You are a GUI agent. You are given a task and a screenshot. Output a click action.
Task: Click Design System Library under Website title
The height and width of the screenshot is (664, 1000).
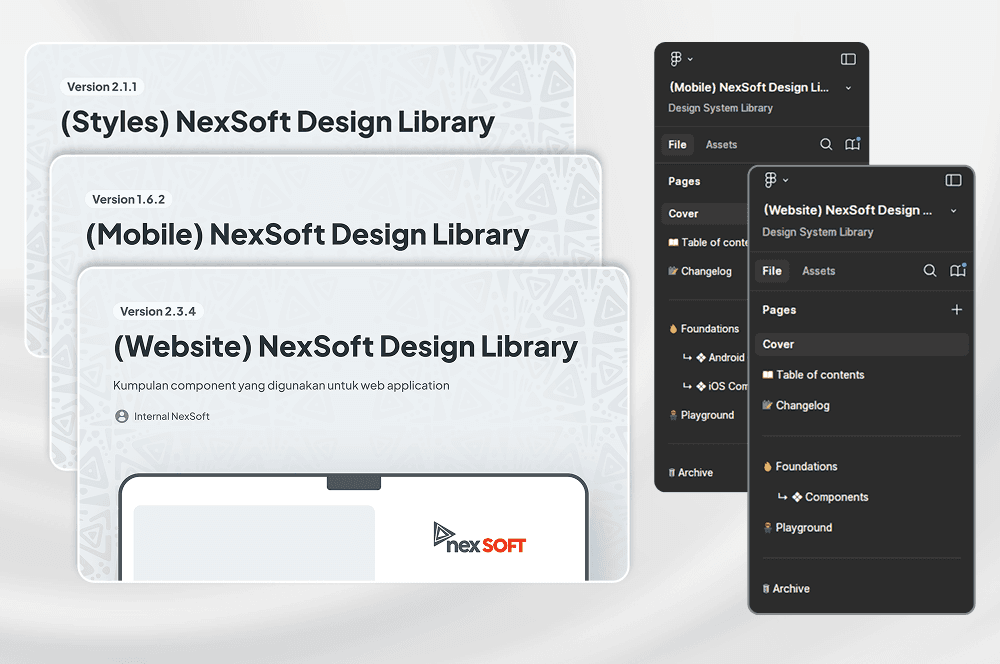(818, 232)
